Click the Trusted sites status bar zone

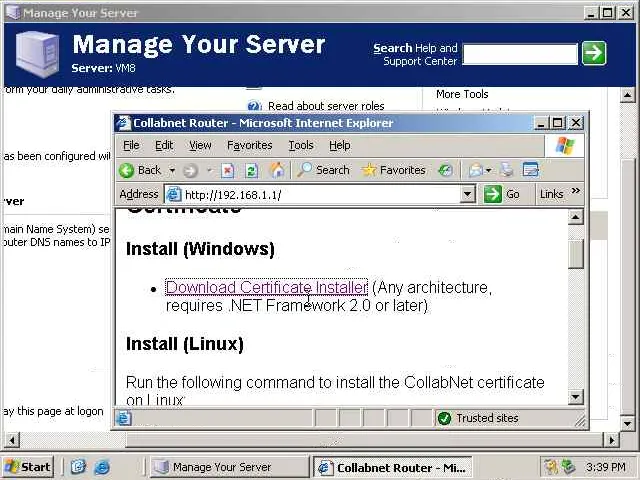[477, 418]
